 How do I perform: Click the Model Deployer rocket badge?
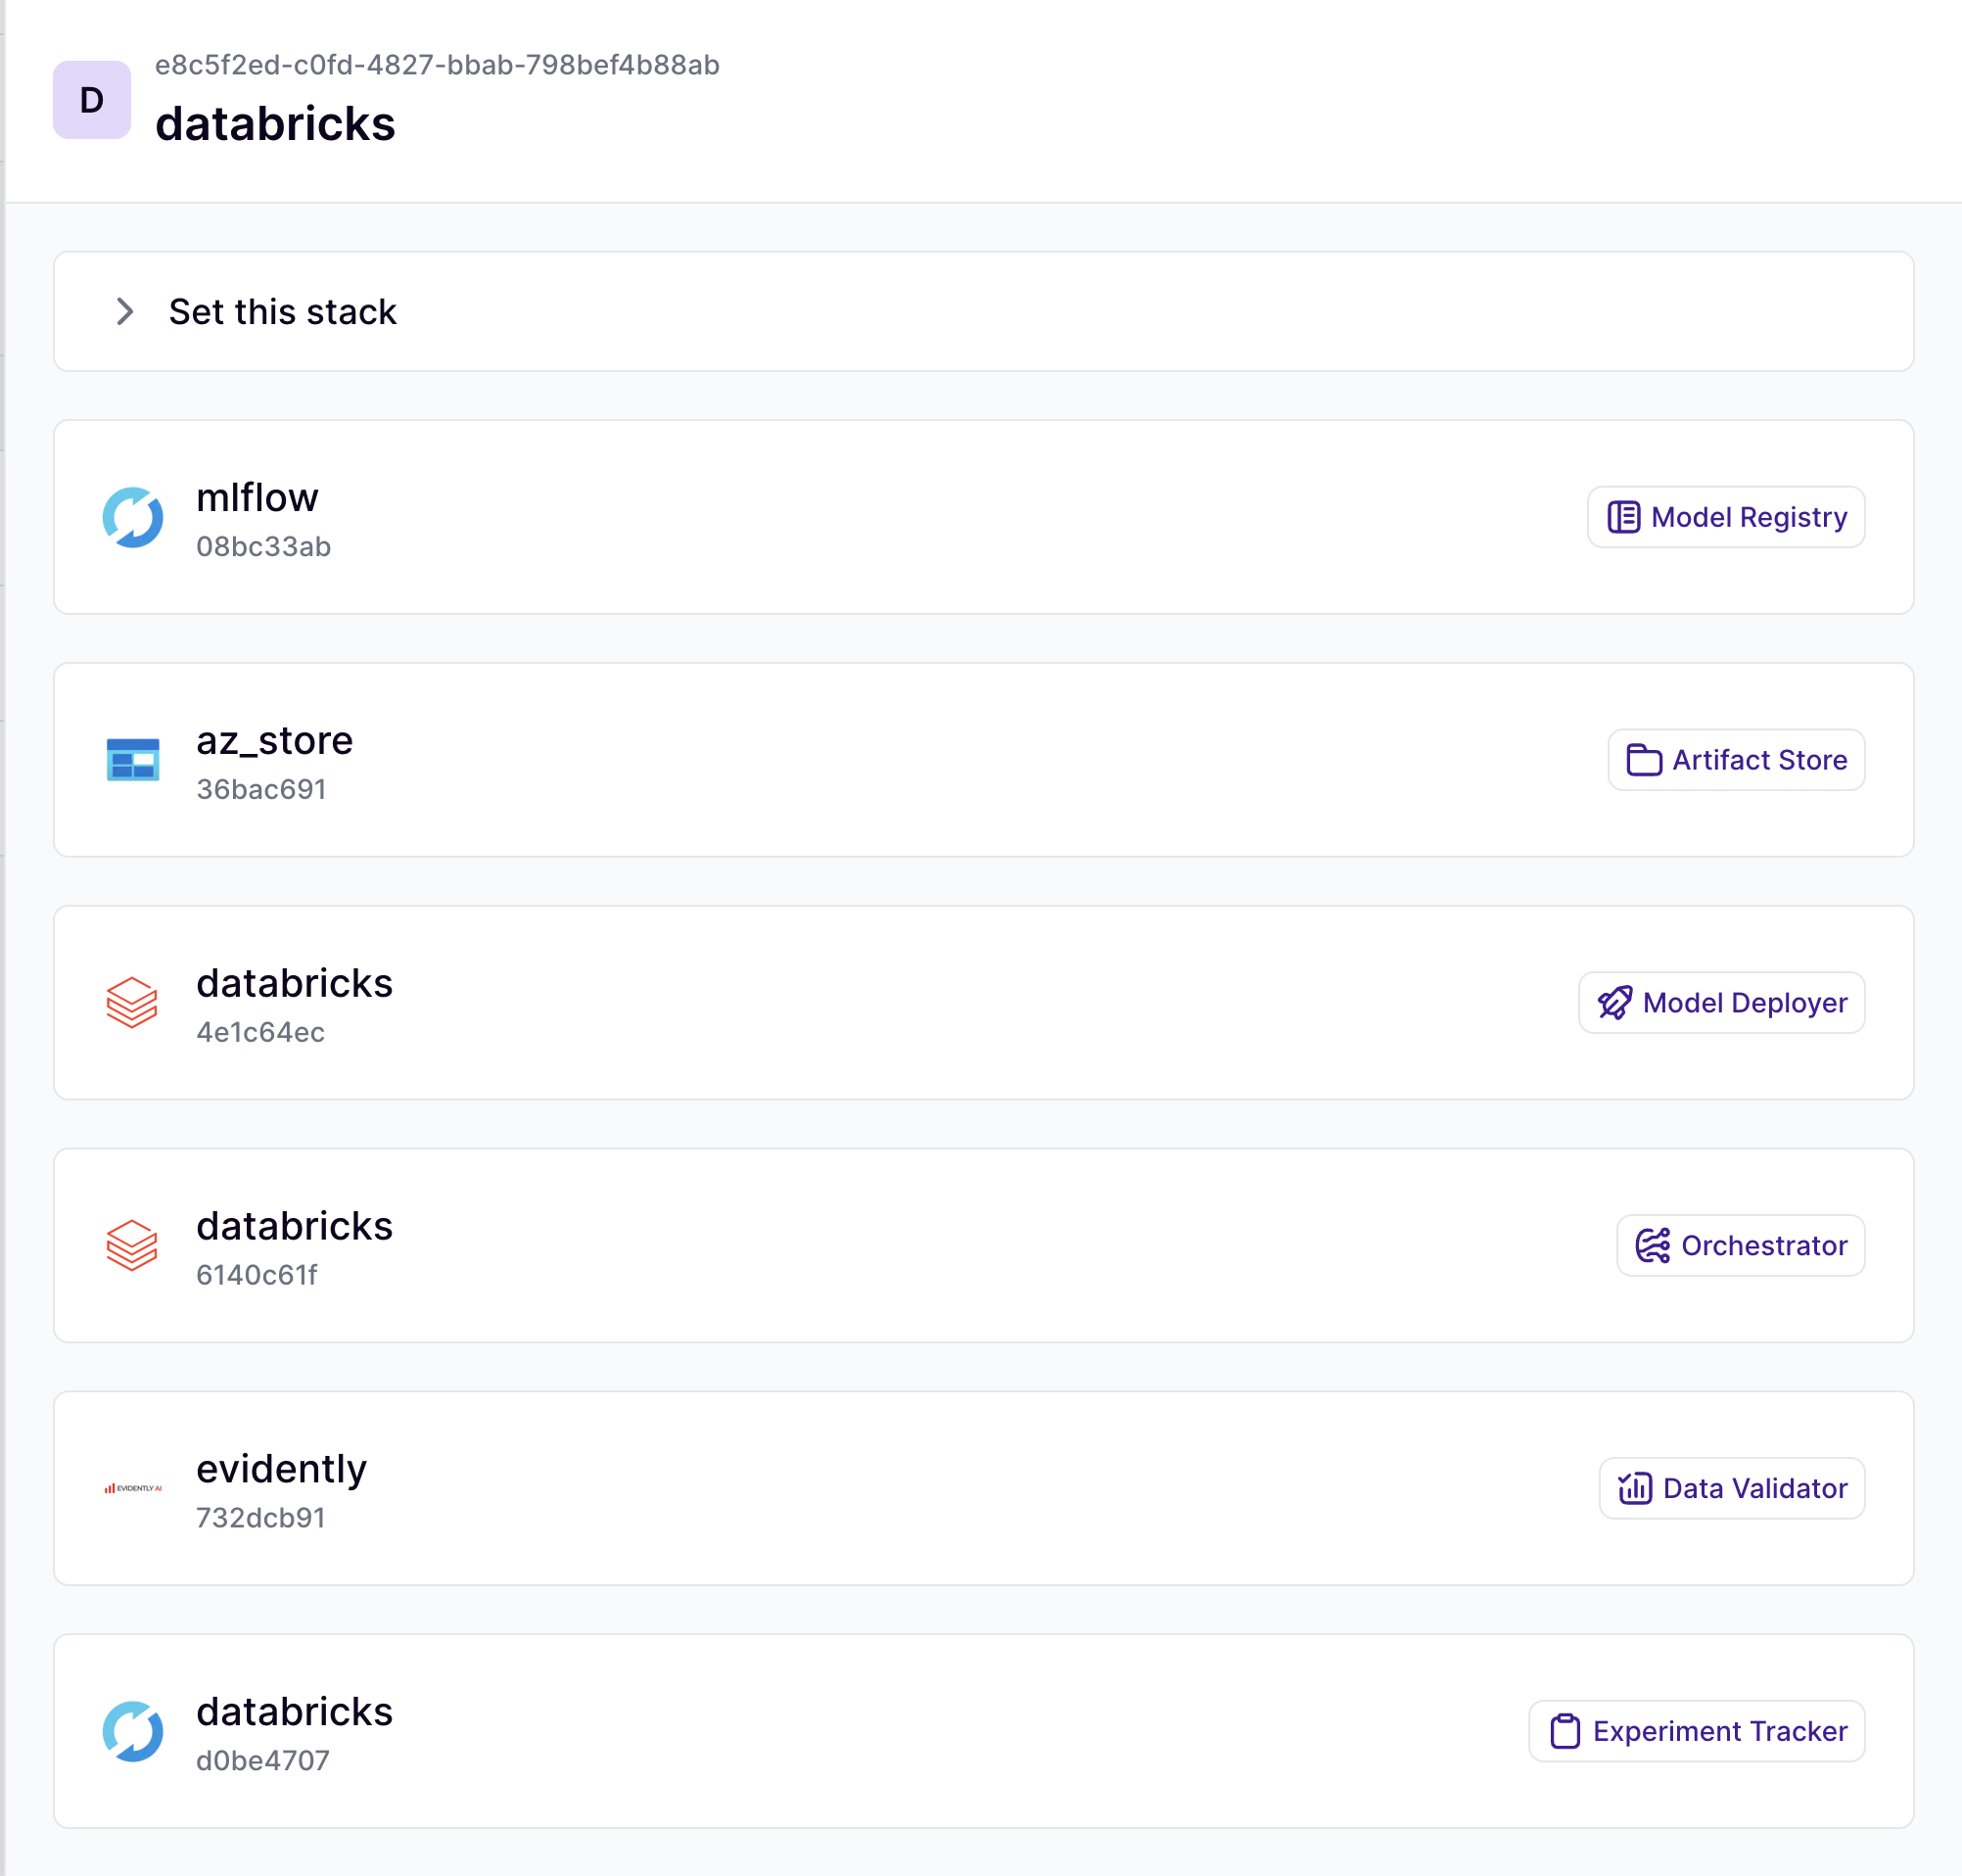coord(1720,1003)
